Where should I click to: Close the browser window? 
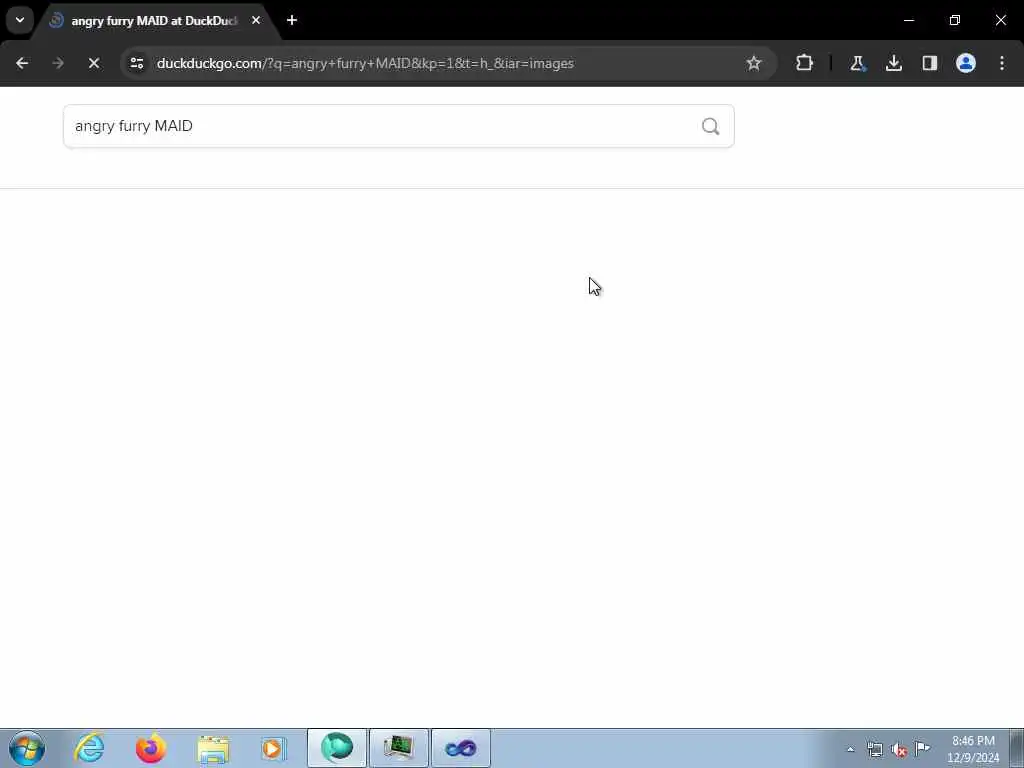pyautogui.click(x=1000, y=20)
